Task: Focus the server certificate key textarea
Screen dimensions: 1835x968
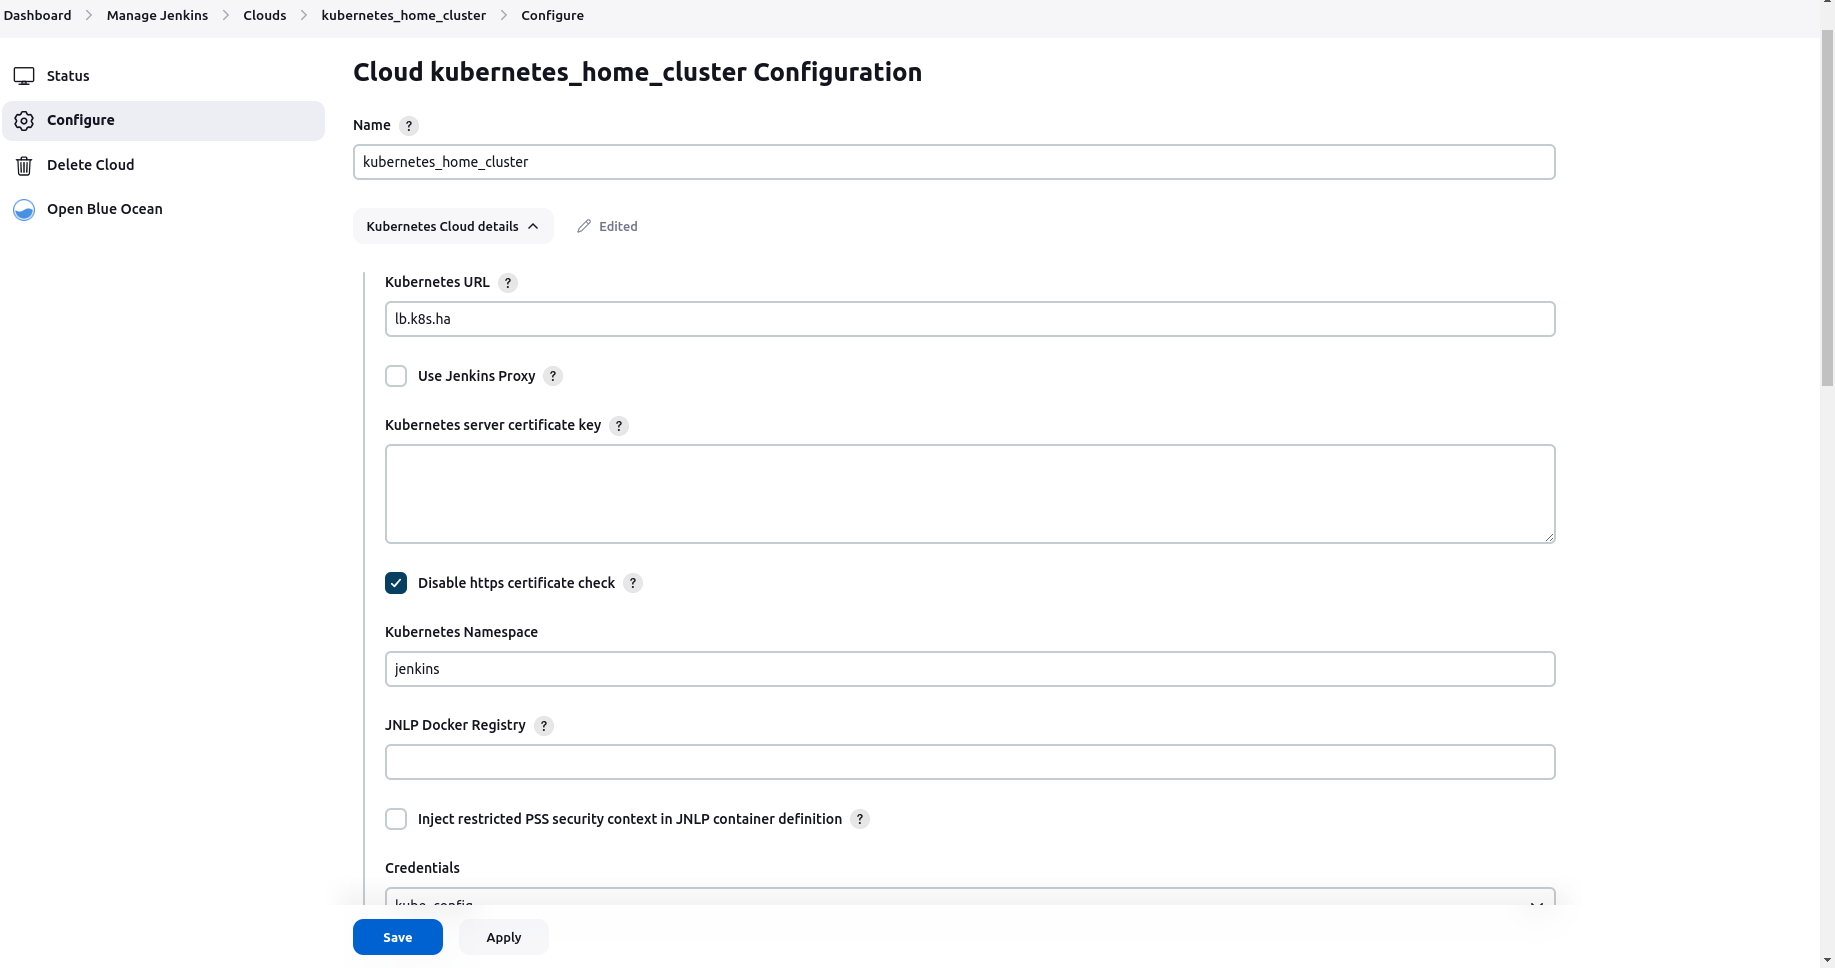Action: point(970,494)
